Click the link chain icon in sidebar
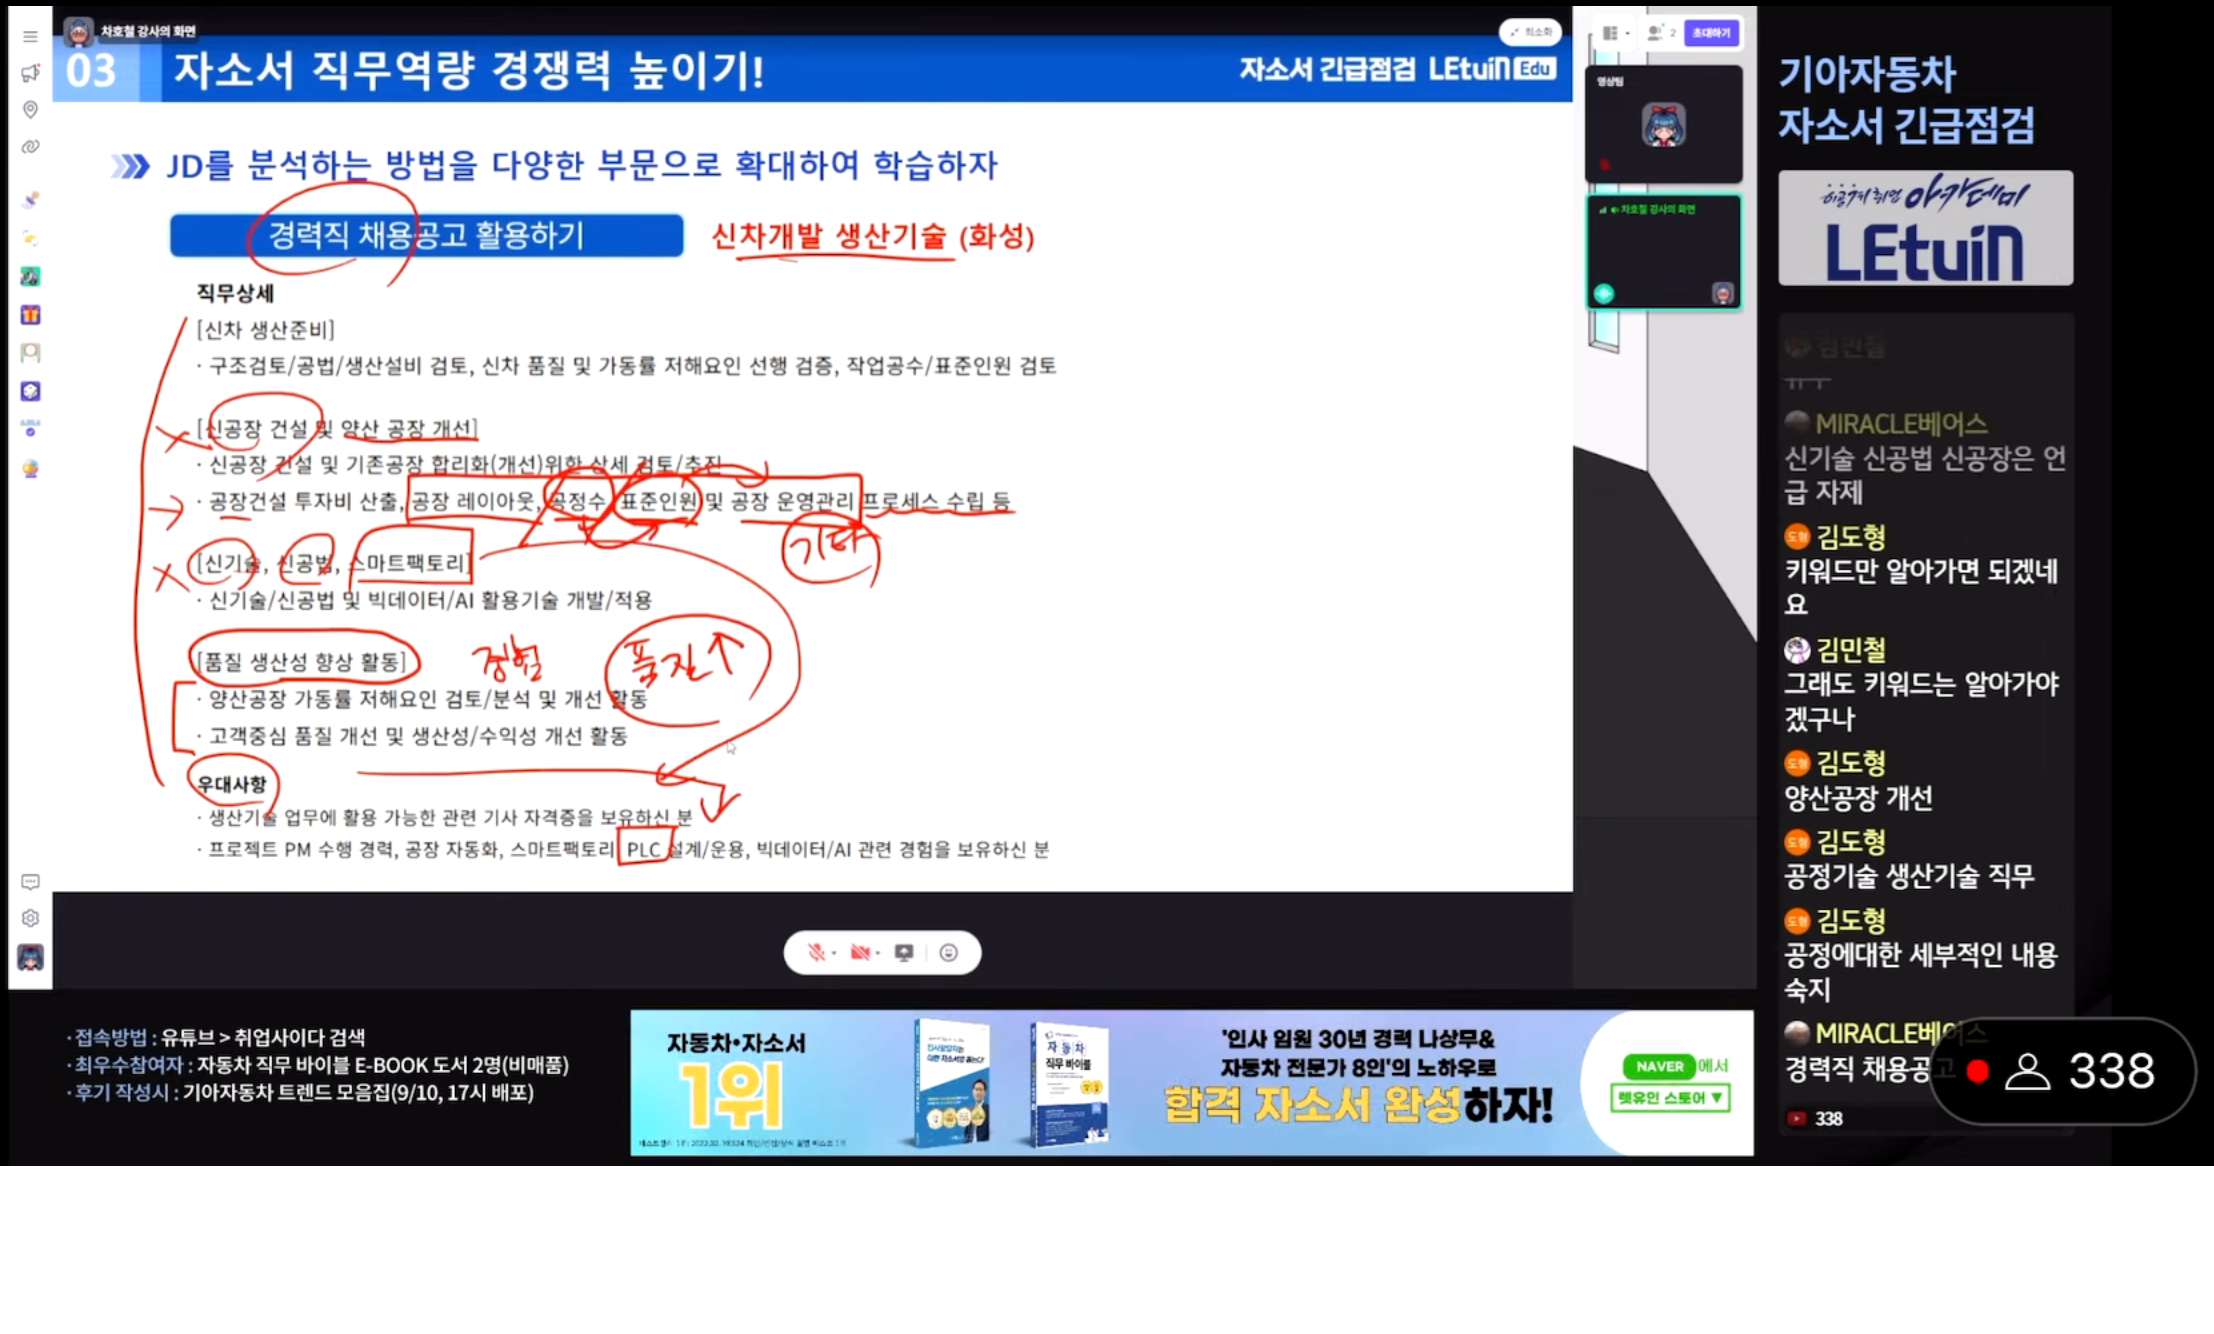This screenshot has height=1334, width=2214. (x=30, y=147)
